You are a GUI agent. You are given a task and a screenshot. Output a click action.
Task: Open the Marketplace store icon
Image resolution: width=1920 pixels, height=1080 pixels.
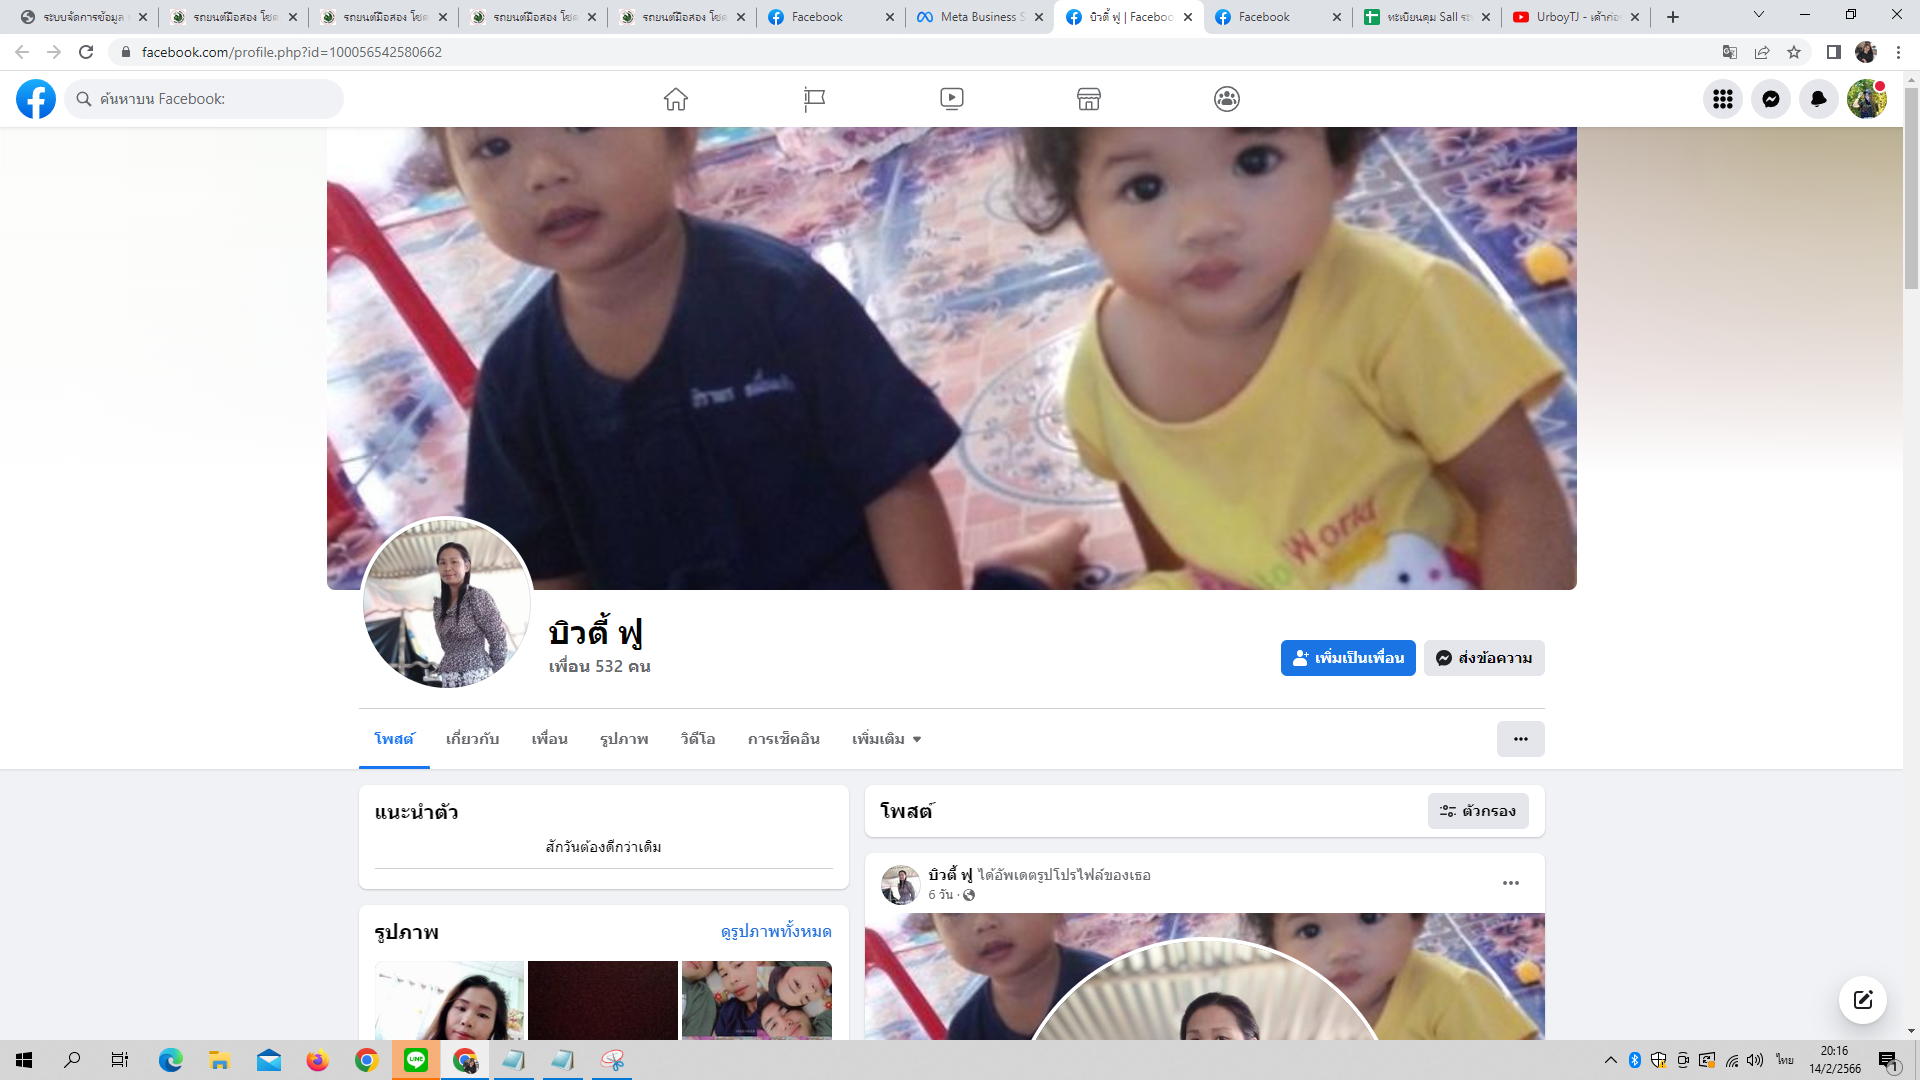pyautogui.click(x=1089, y=99)
